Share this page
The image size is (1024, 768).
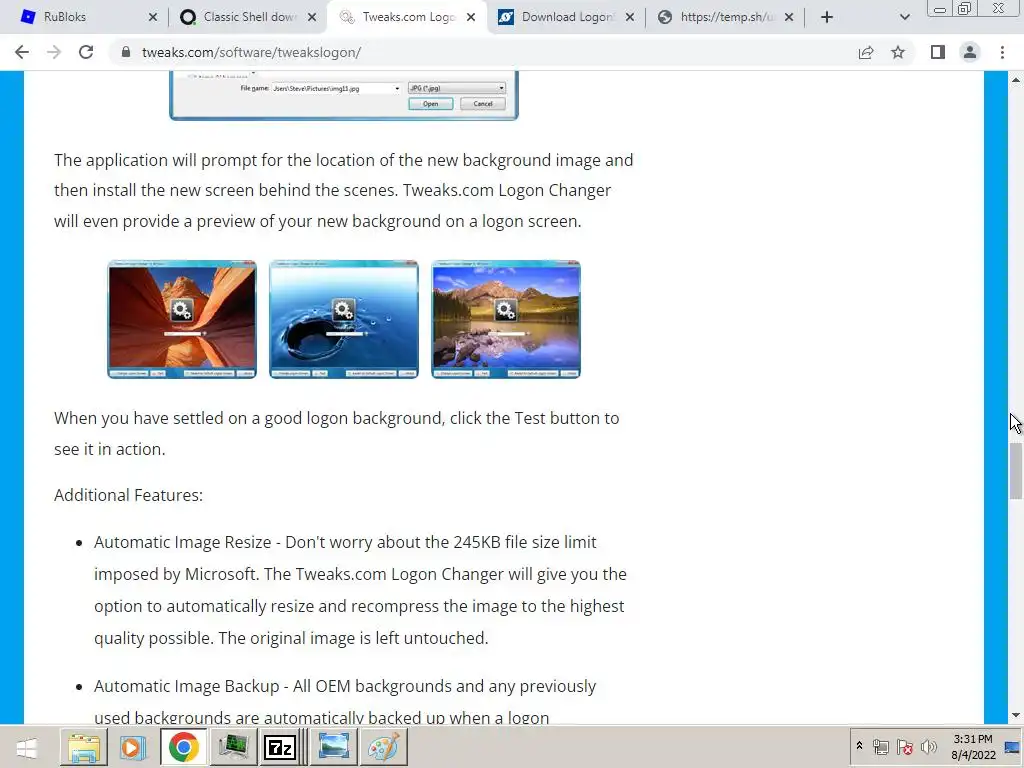[x=866, y=52]
